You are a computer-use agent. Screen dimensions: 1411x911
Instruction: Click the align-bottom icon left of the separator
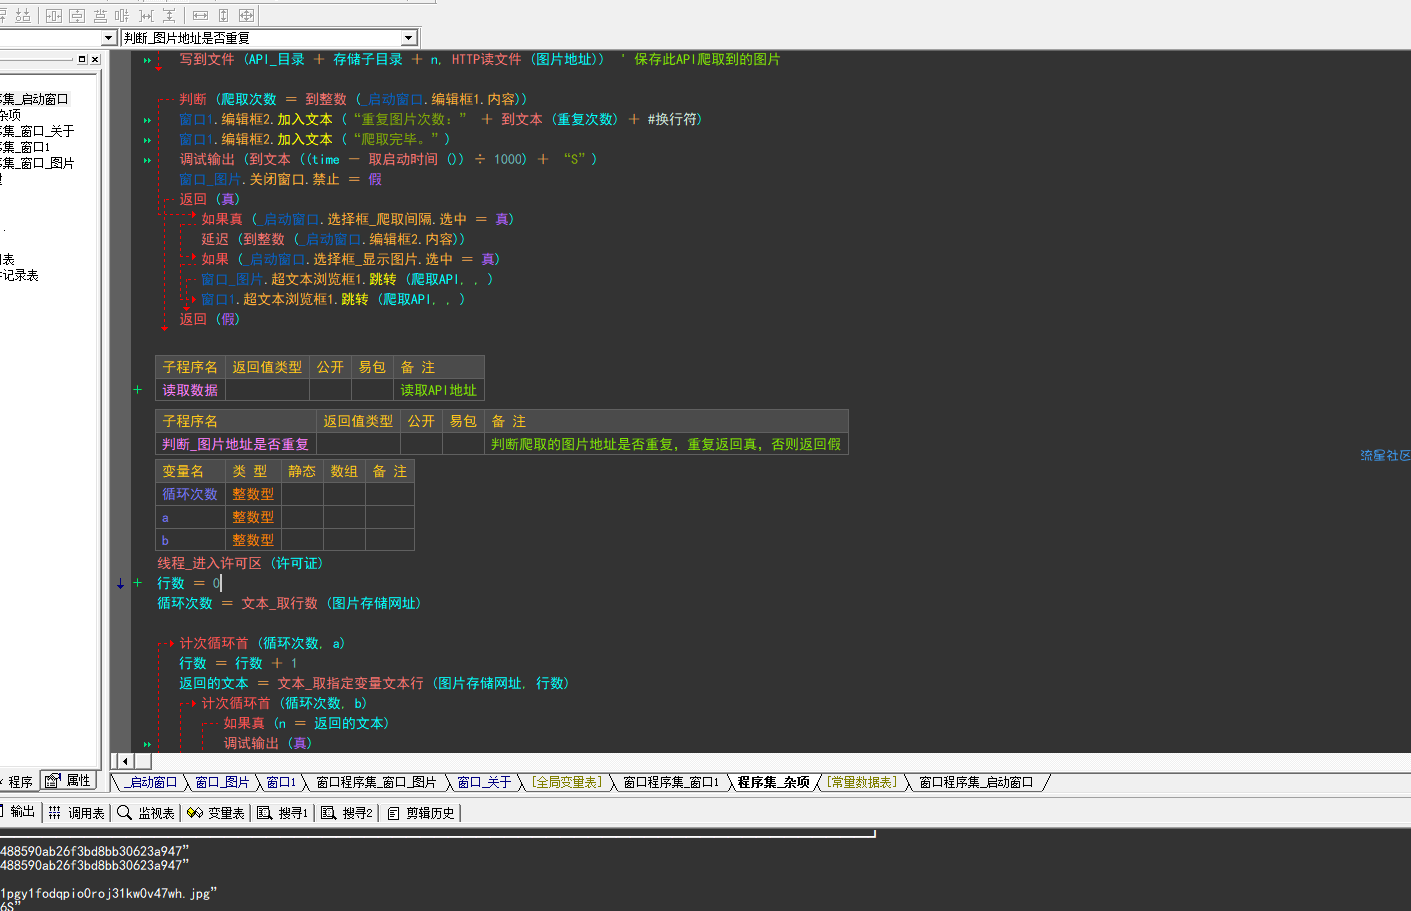[x=23, y=16]
